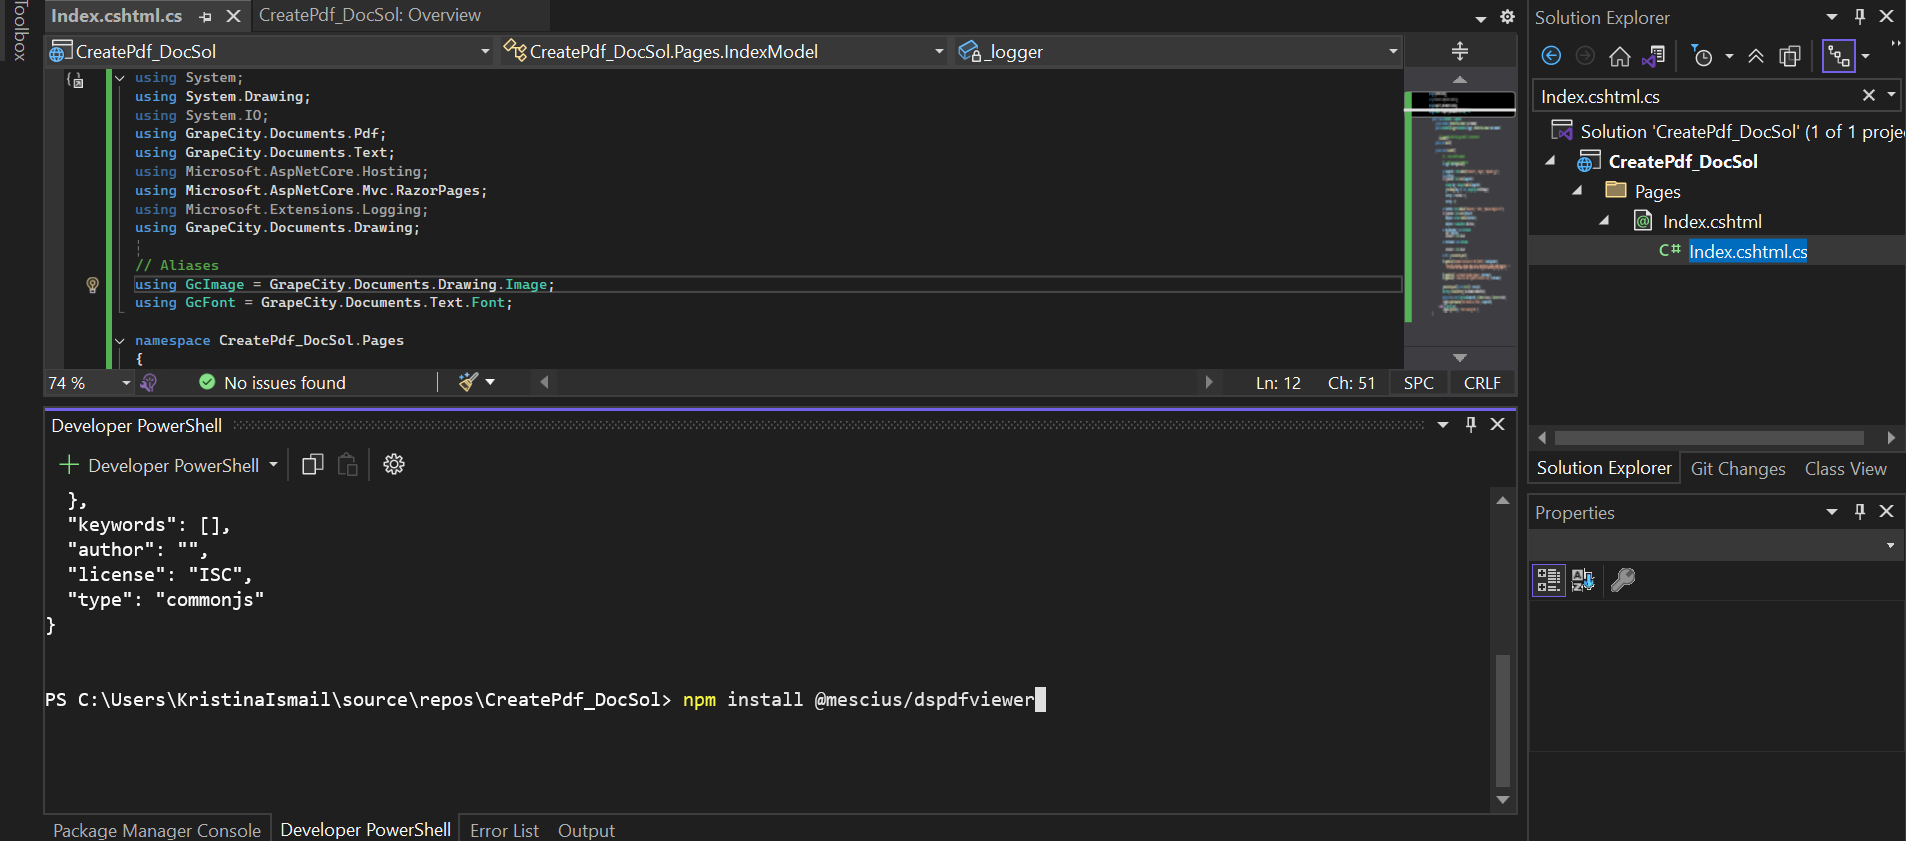1906x841 pixels.
Task: Click the C# icon beside Index.cshtml.cs
Action: tap(1669, 250)
